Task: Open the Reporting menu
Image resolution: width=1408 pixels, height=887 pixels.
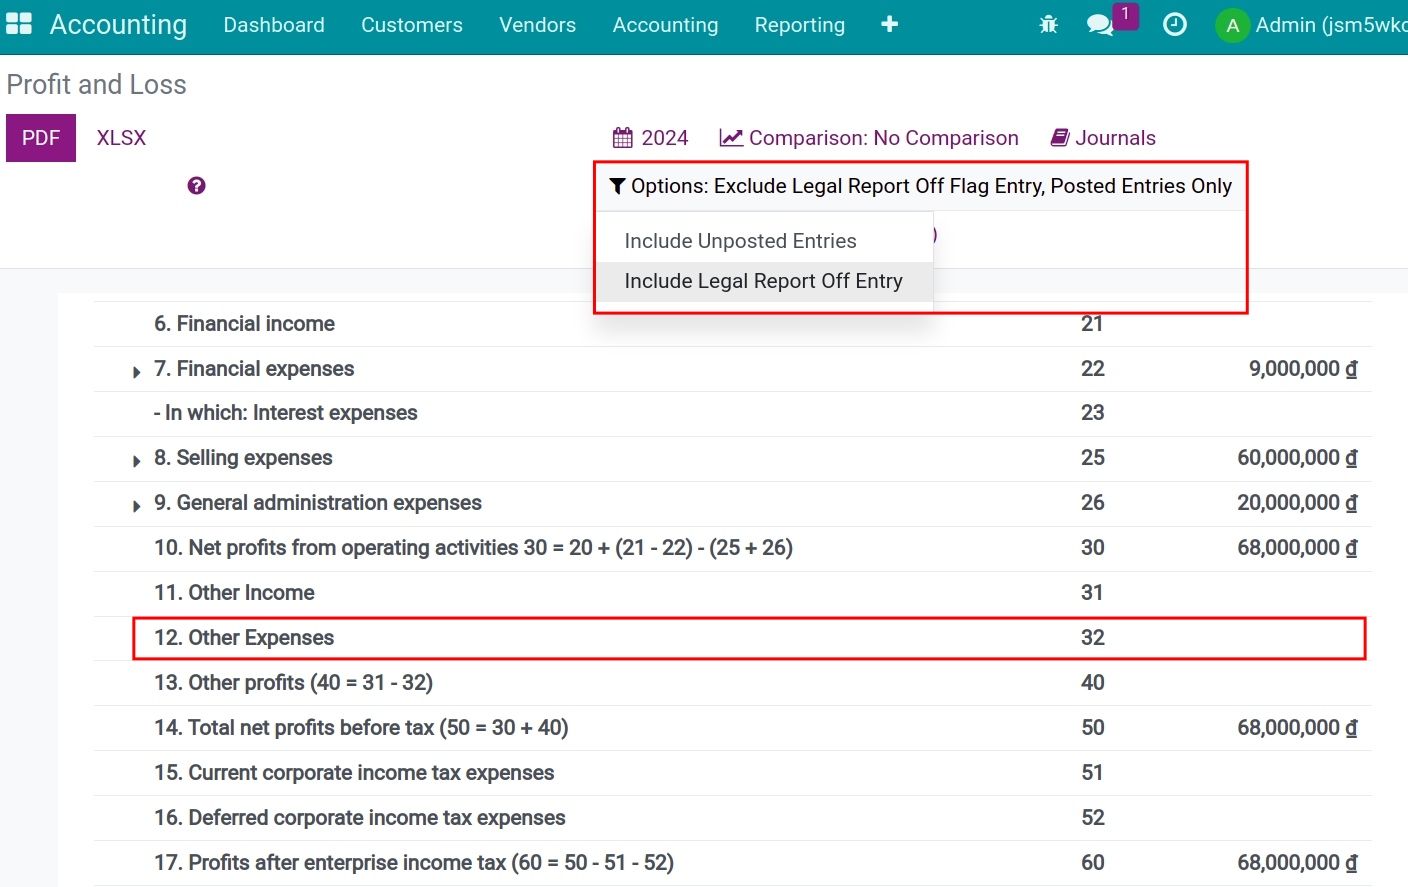Action: (x=800, y=25)
